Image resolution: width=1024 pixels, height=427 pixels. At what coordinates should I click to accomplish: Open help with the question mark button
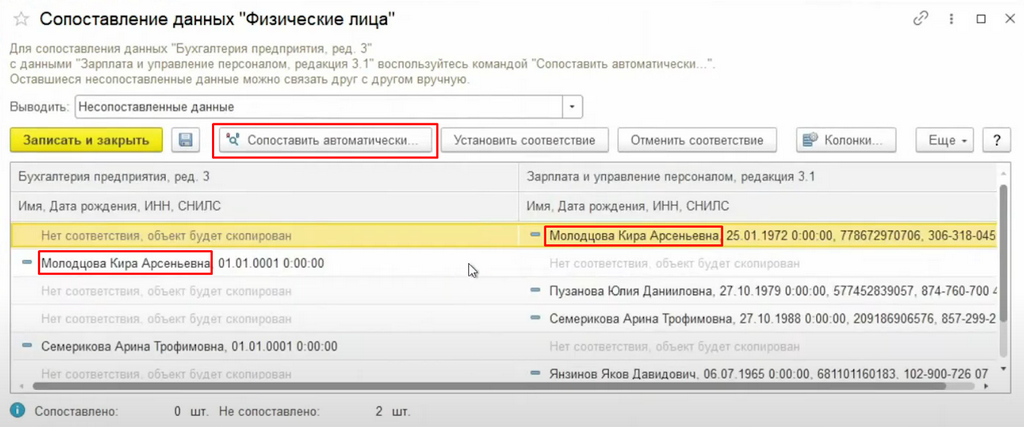(997, 140)
